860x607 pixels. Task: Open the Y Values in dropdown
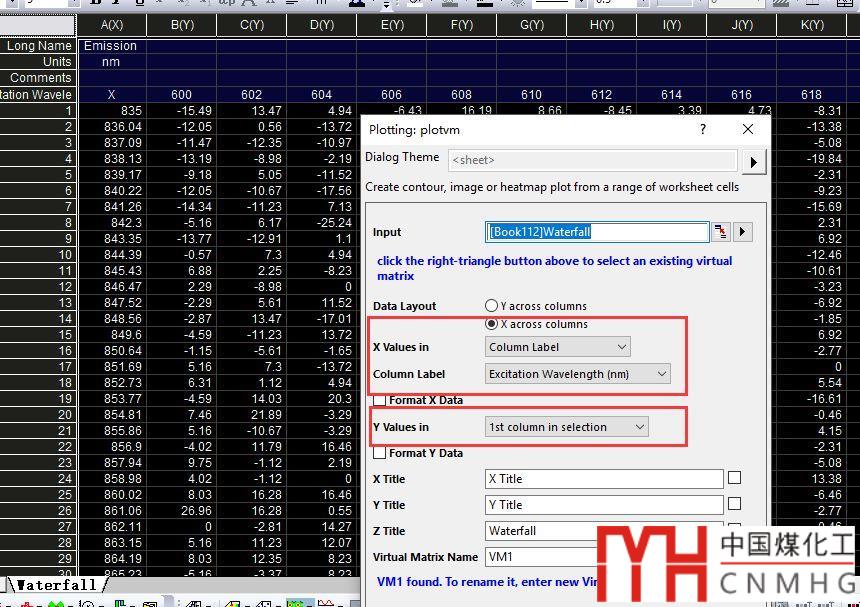(x=566, y=427)
